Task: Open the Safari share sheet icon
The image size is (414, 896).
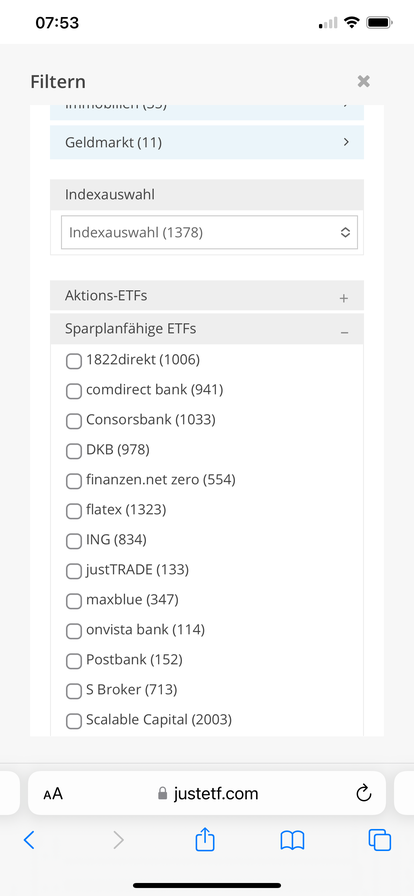Action: click(x=205, y=838)
